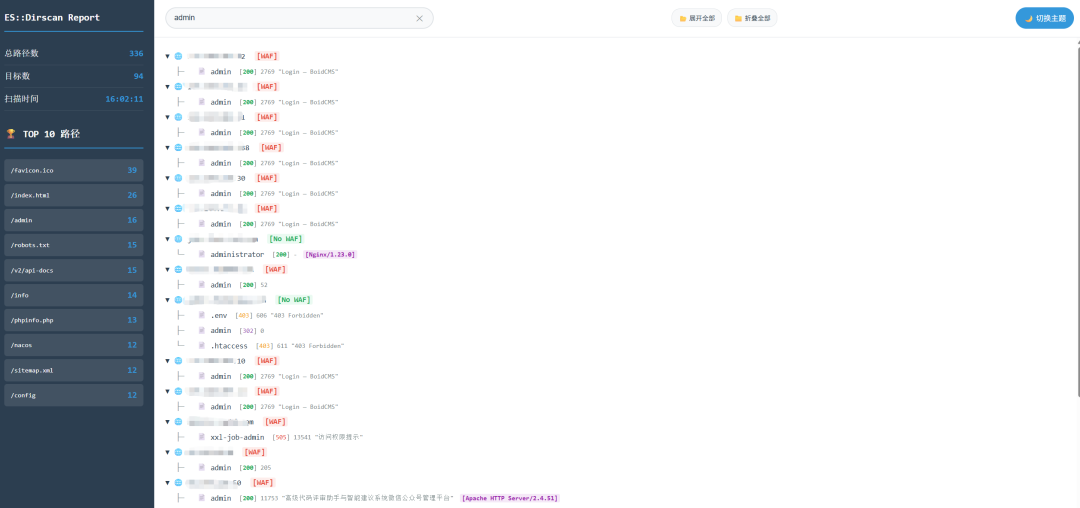This screenshot has height=508, width=1080.
Task: Click the [302] status code
Action: click(248, 330)
